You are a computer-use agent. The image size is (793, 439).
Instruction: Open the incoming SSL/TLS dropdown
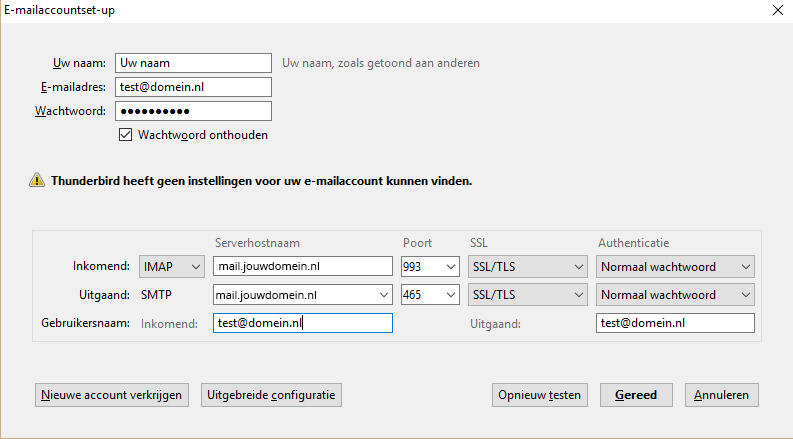click(x=527, y=266)
